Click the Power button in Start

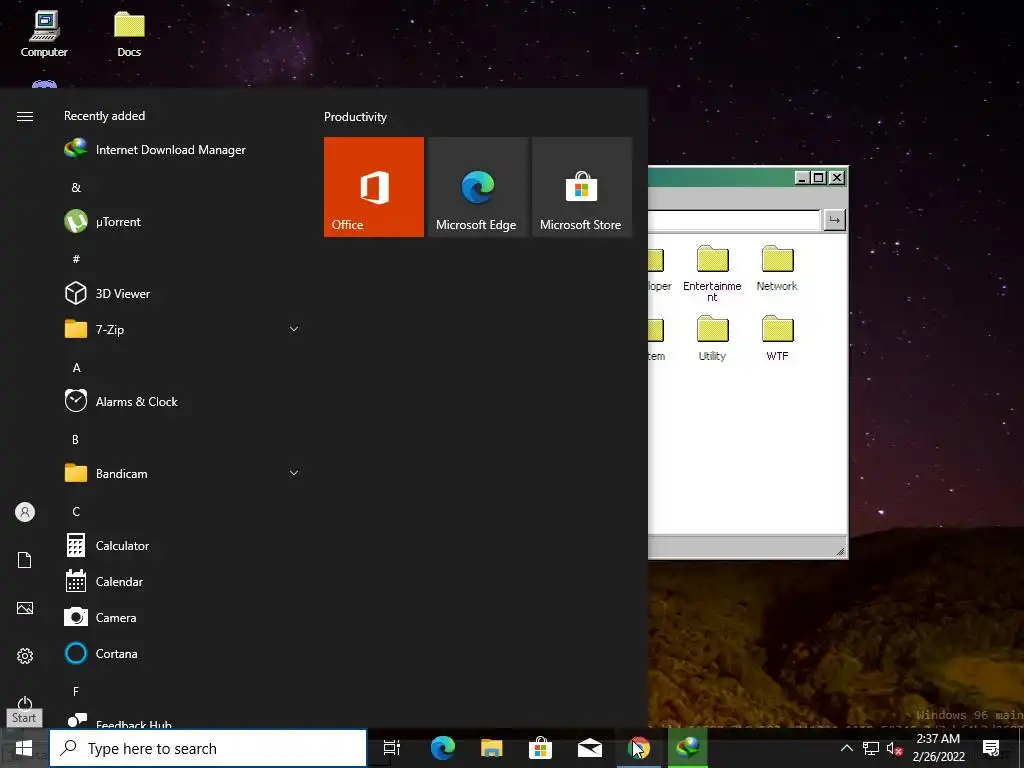point(25,703)
